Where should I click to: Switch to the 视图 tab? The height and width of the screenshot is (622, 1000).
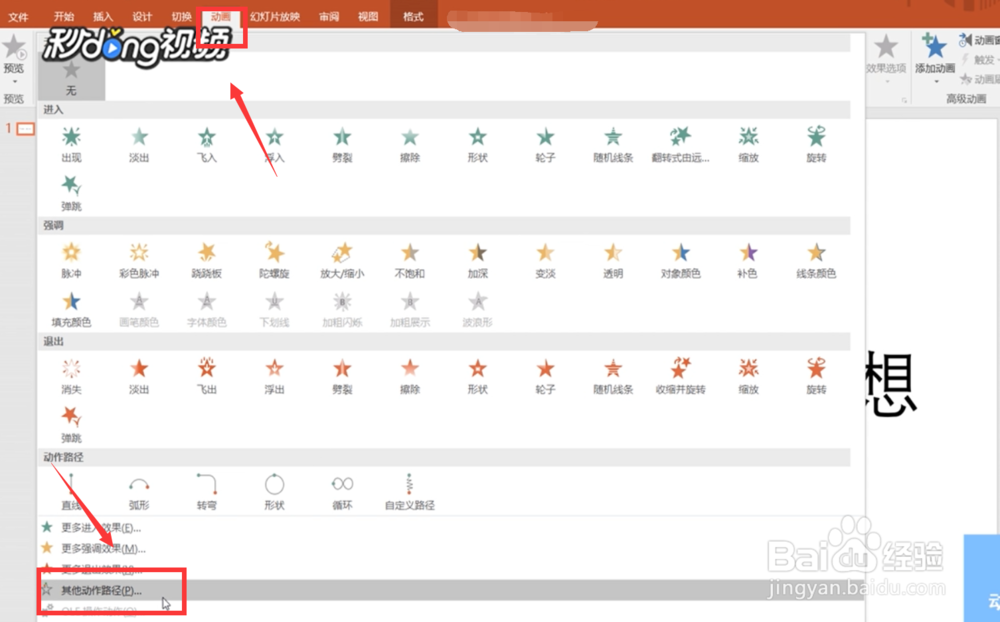[x=368, y=17]
